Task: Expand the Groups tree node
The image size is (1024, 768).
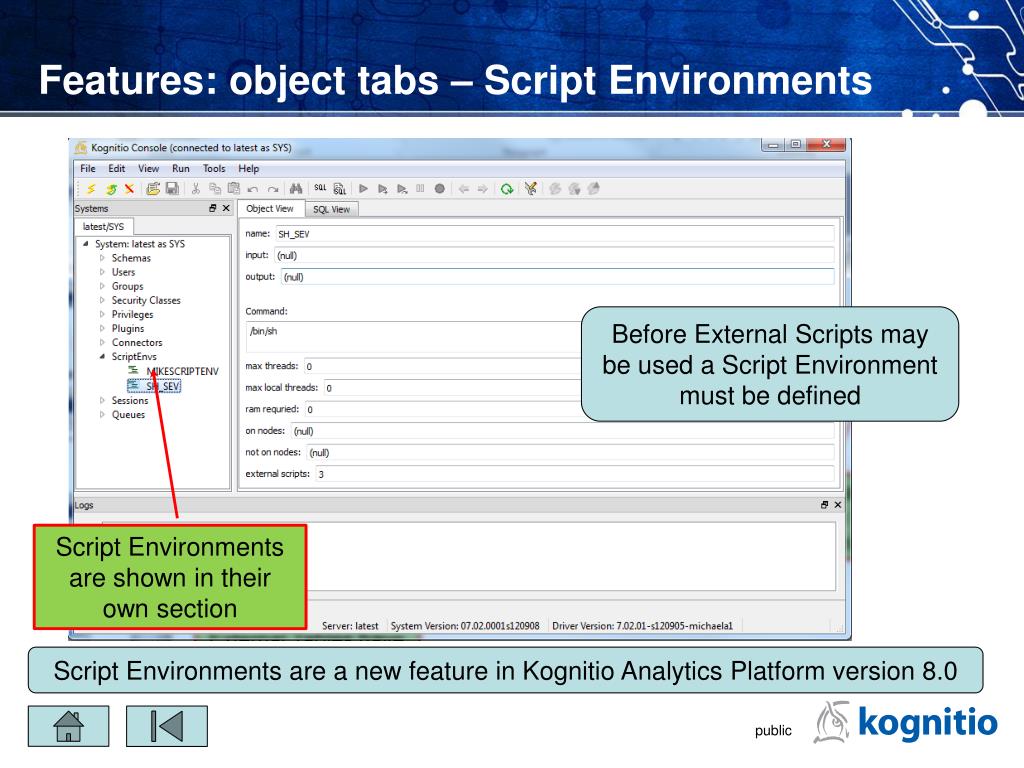Action: coord(102,286)
